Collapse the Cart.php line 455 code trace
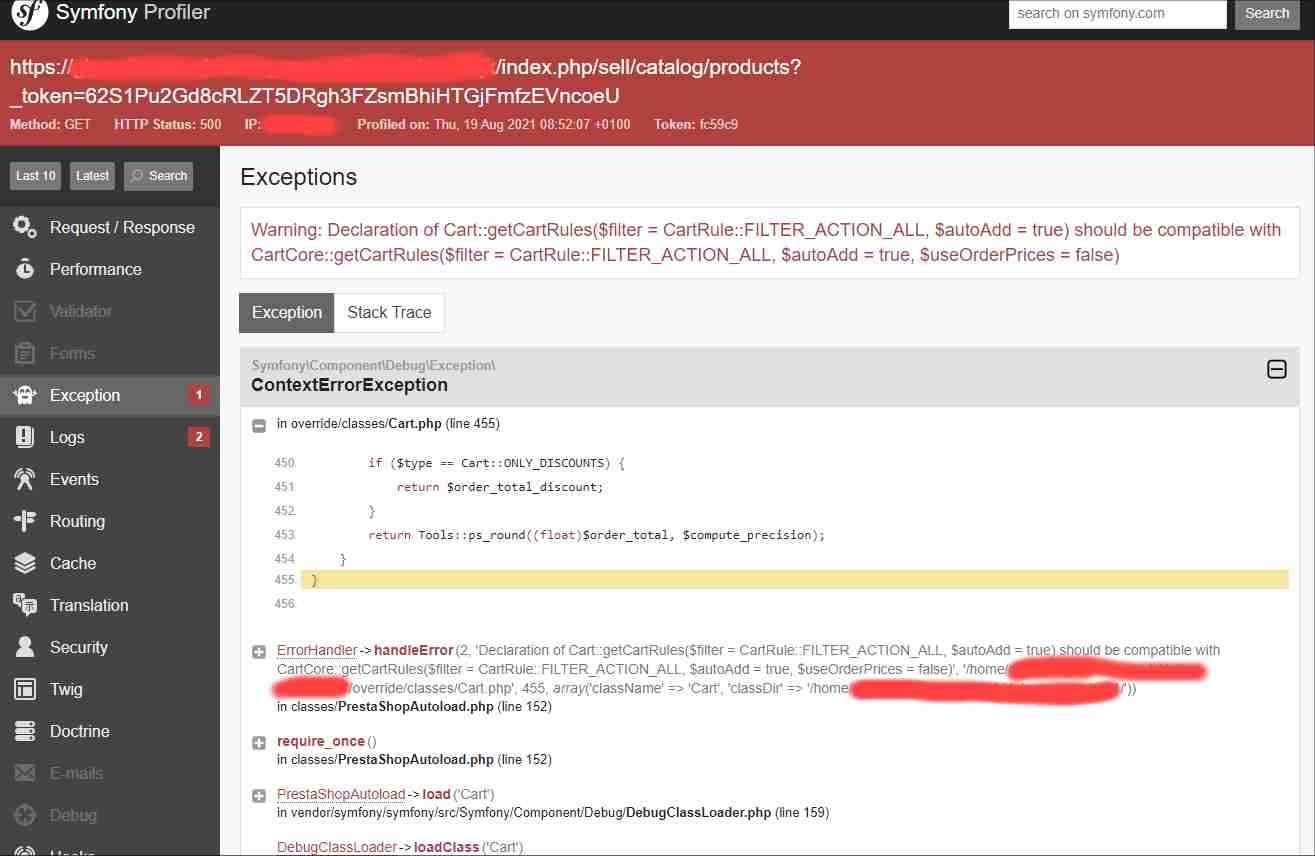 (x=259, y=425)
